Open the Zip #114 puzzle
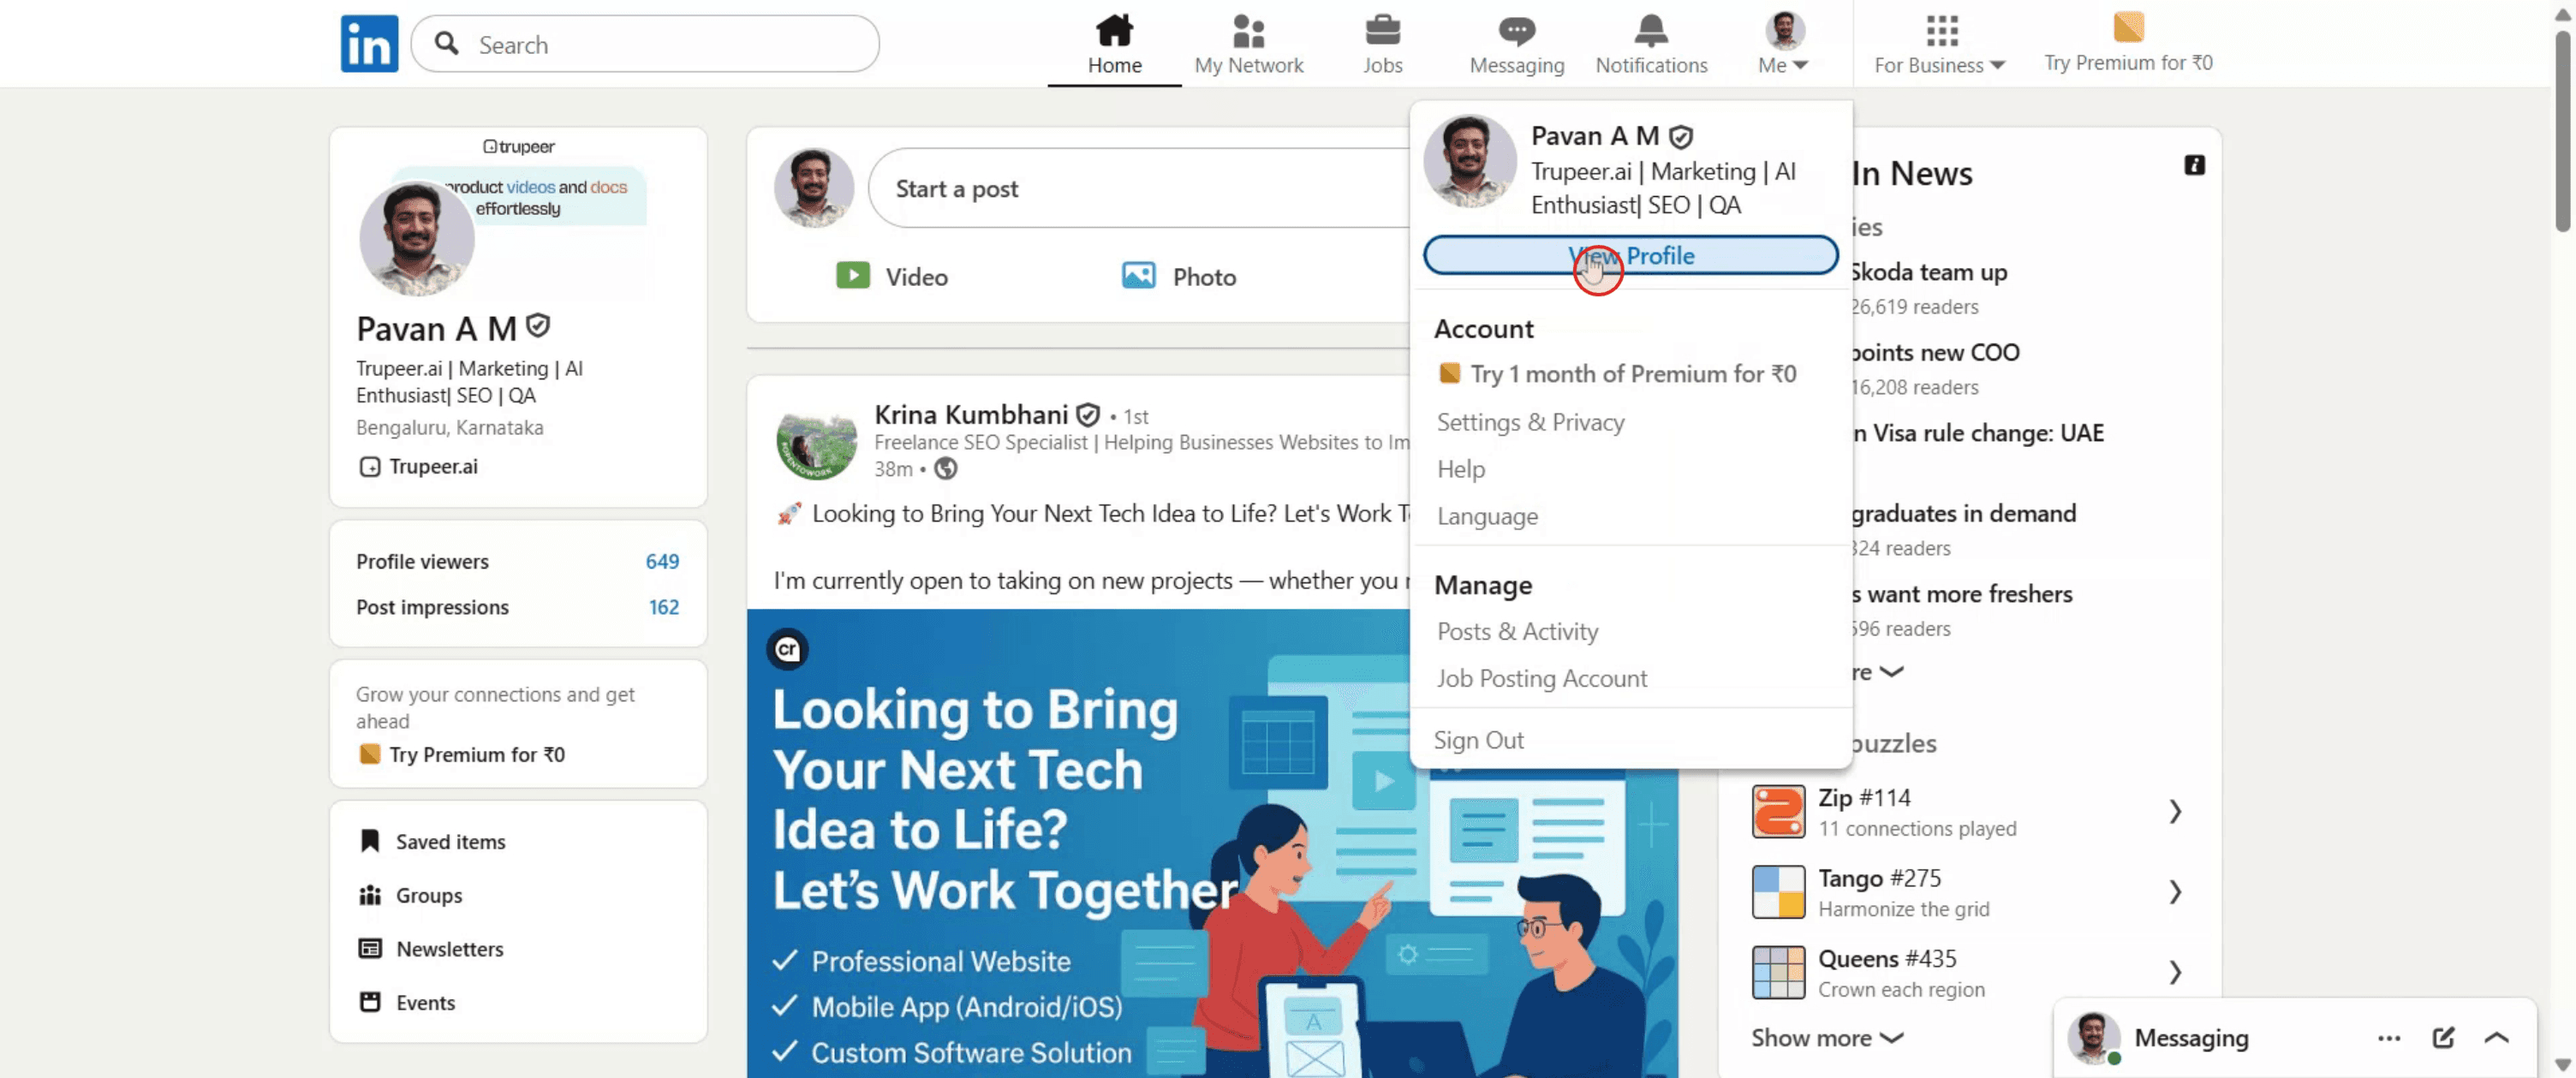 click(1966, 811)
